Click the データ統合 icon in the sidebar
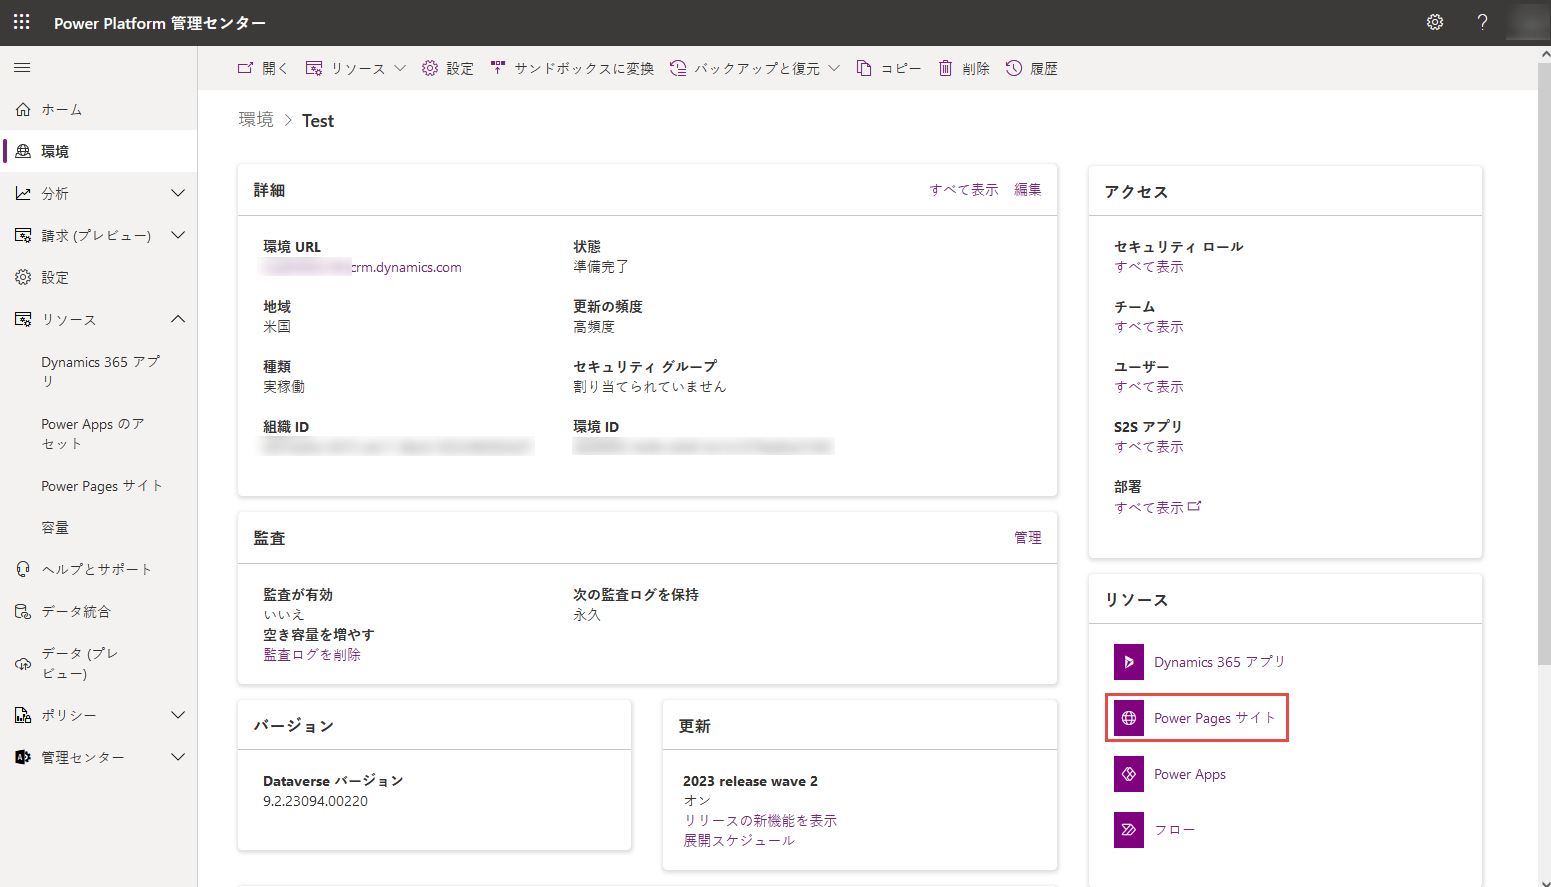This screenshot has width=1551, height=887. 23,611
